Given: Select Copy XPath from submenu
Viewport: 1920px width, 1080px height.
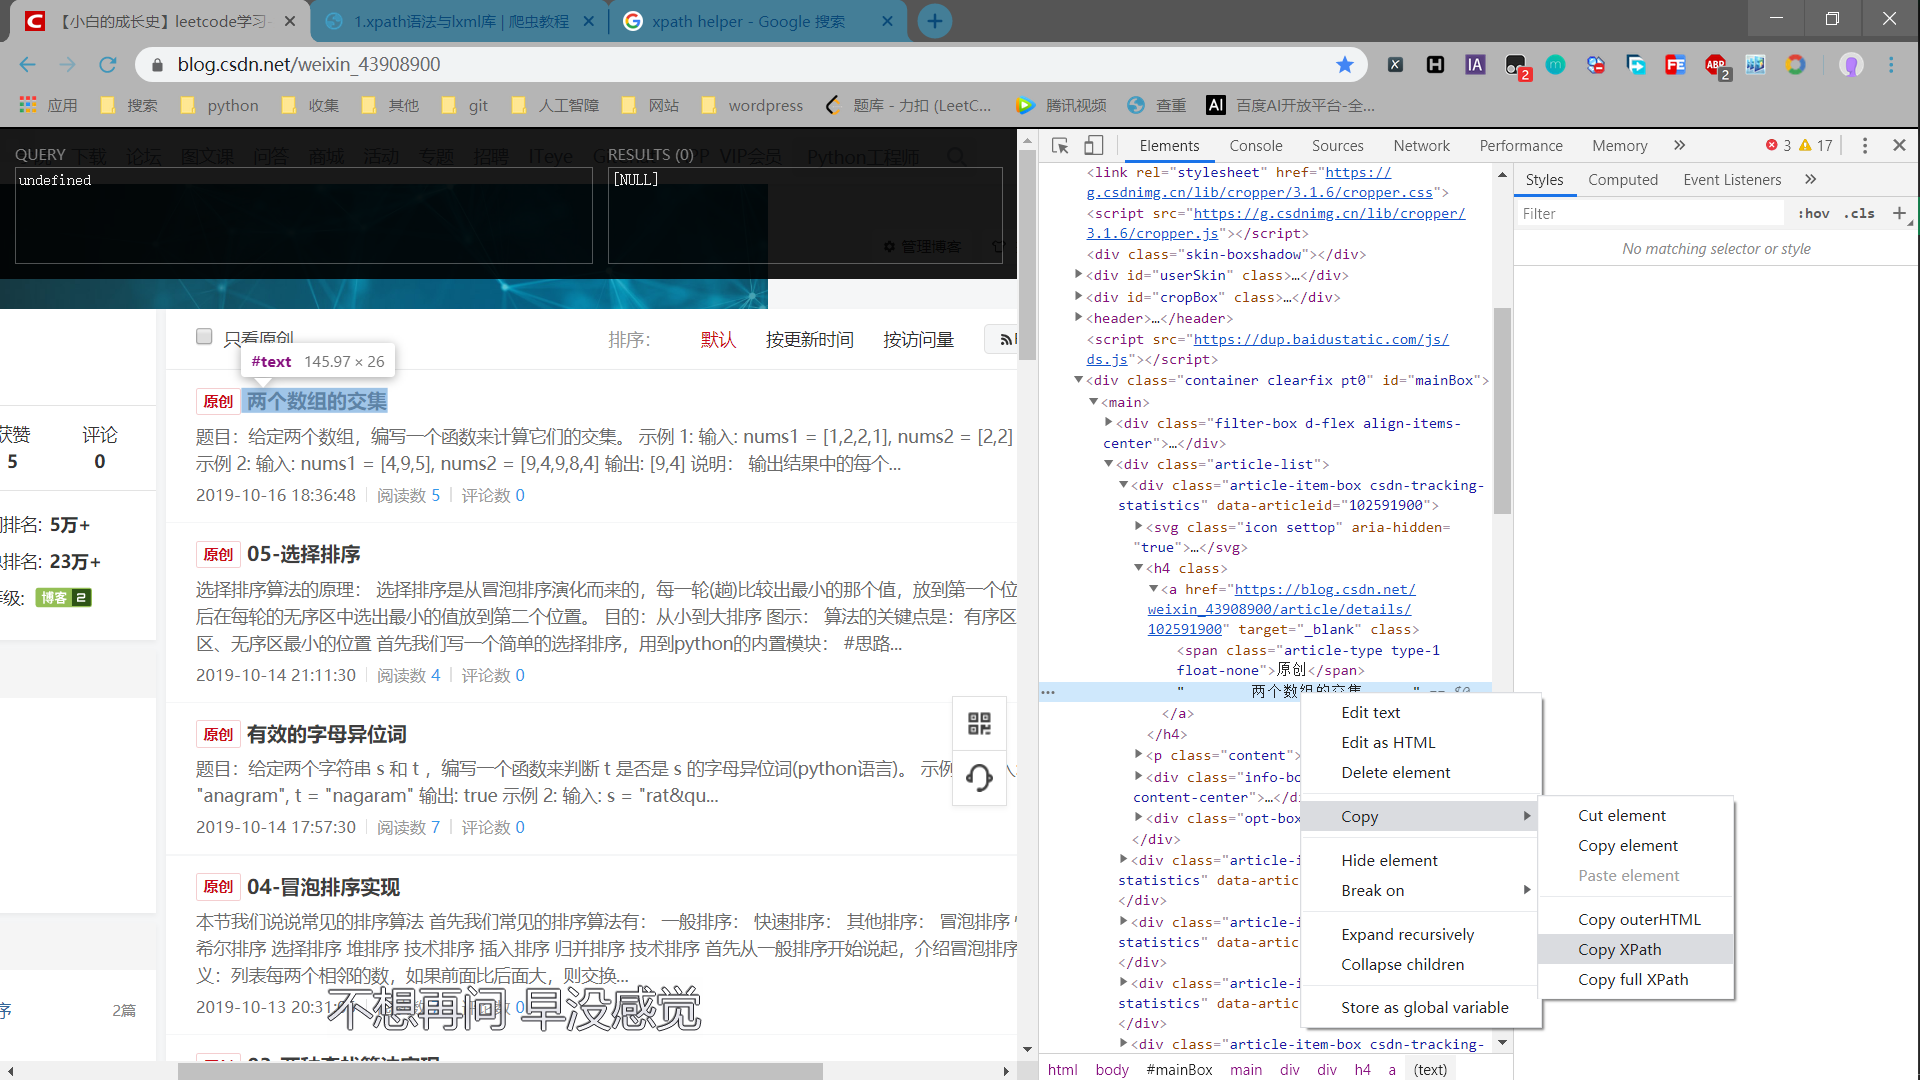Looking at the screenshot, I should (1619, 950).
